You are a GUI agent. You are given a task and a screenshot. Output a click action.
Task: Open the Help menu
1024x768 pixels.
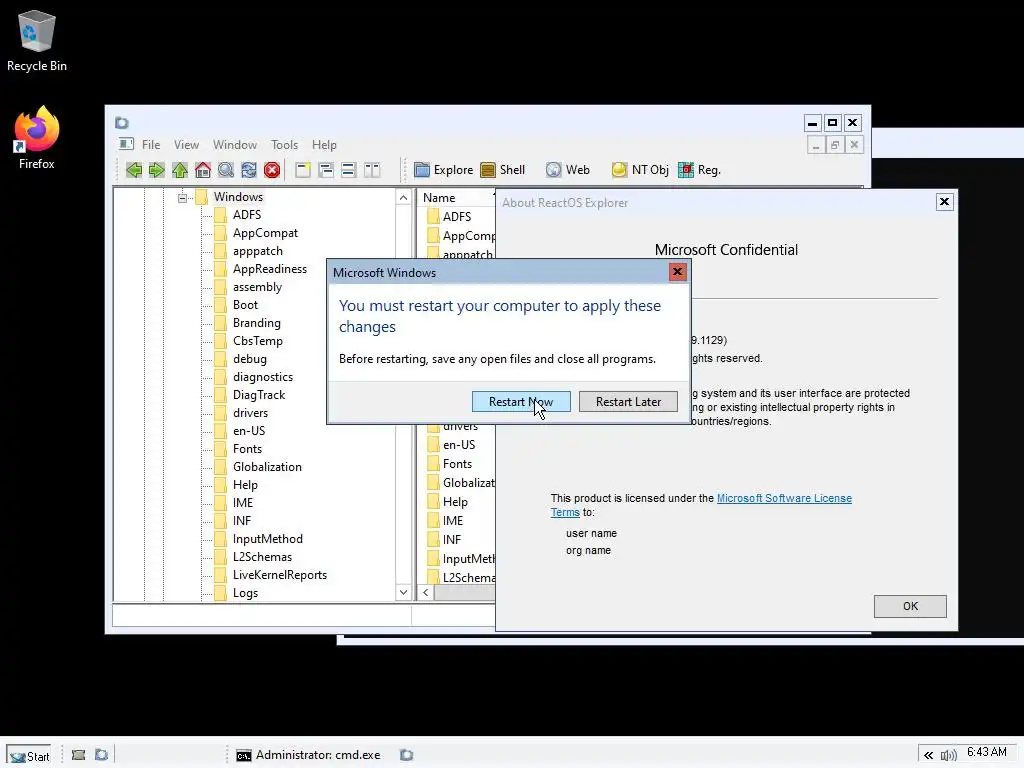(x=324, y=145)
